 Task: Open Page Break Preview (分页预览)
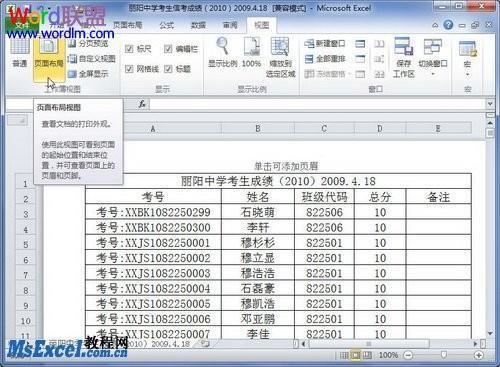pos(88,44)
